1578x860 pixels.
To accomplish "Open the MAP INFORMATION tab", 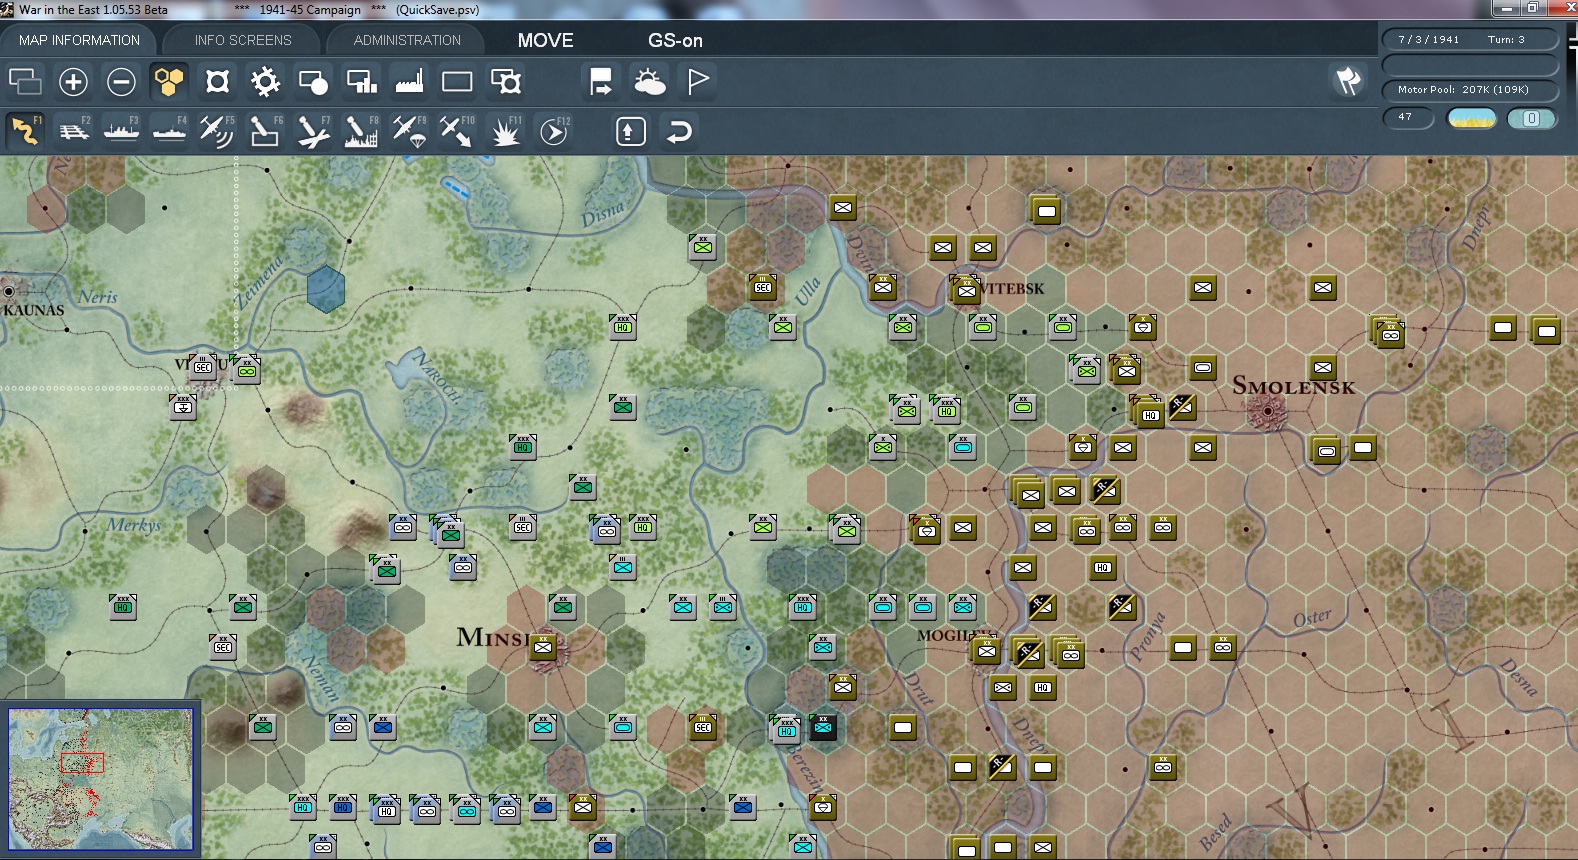I will (x=79, y=40).
